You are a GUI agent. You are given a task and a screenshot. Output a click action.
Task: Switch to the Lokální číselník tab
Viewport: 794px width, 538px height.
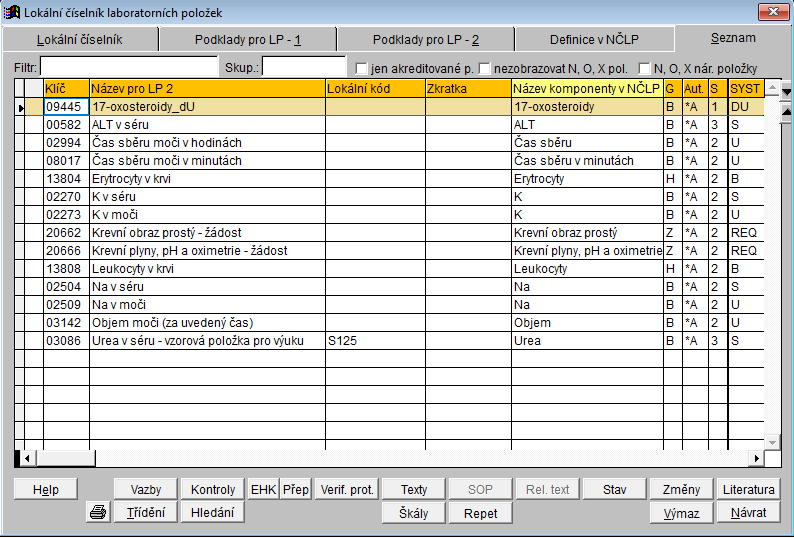[79, 40]
